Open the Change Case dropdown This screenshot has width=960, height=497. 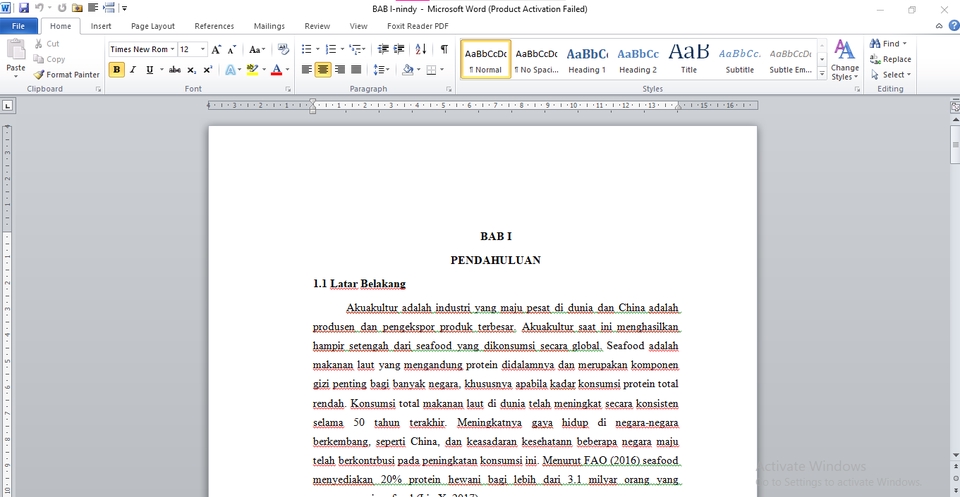coord(257,50)
